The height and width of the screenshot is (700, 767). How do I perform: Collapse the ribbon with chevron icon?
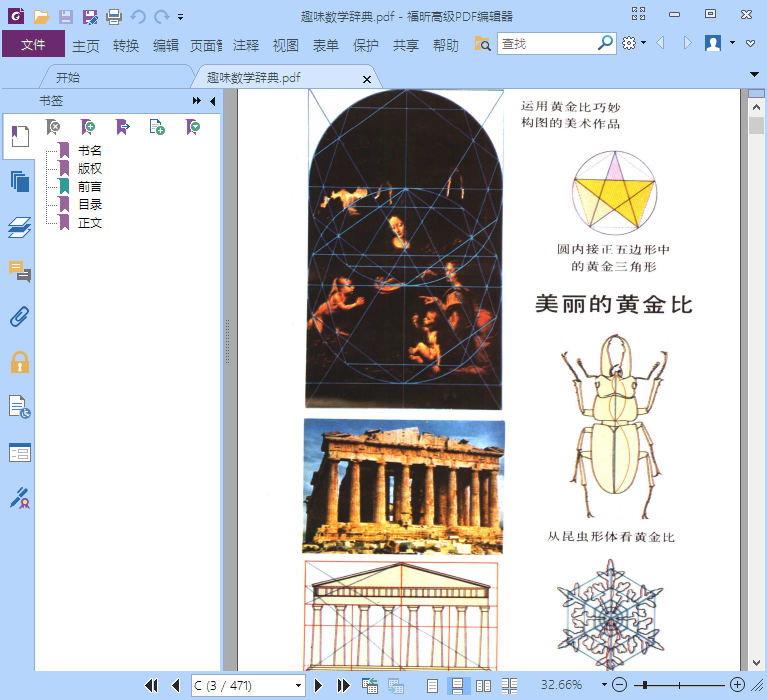(x=750, y=43)
